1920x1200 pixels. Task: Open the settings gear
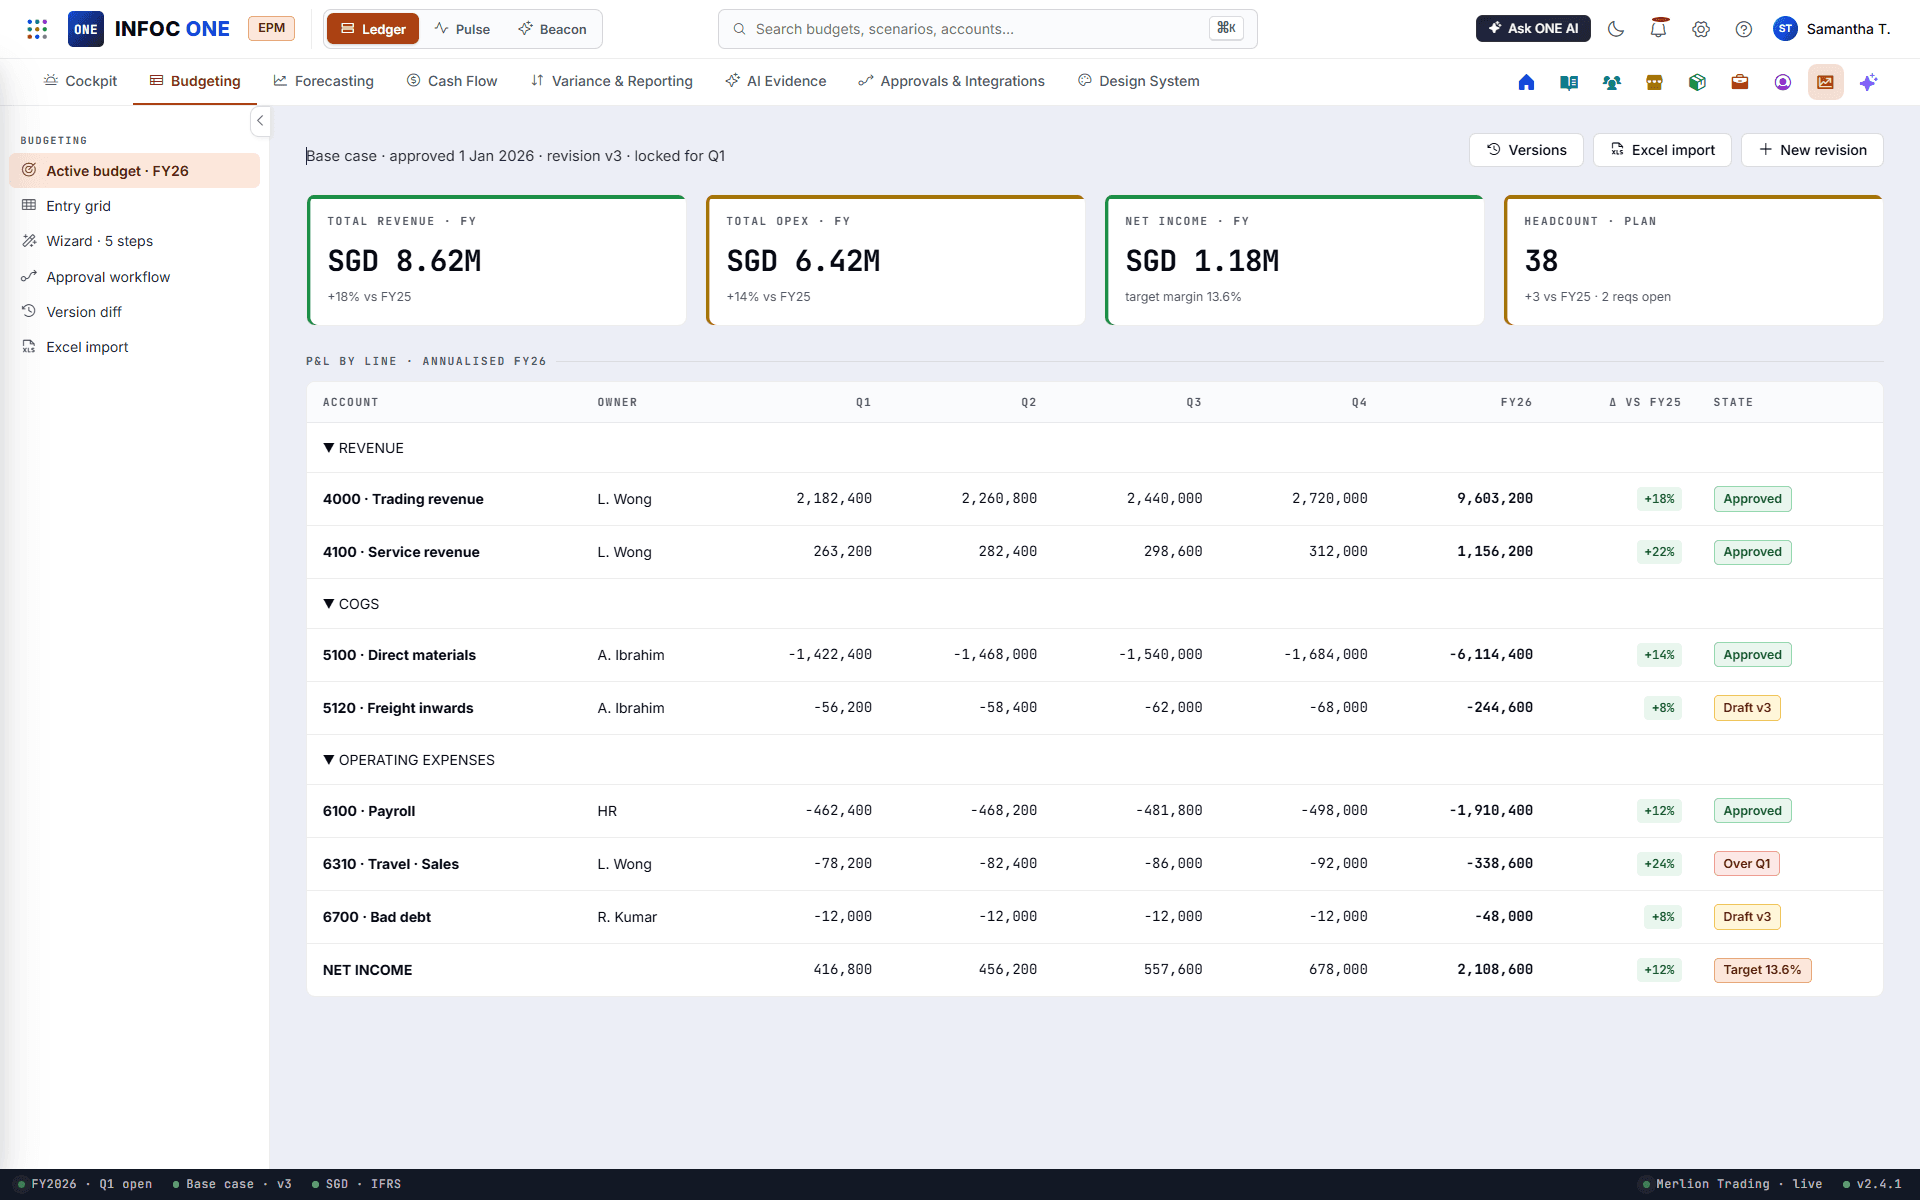(1701, 29)
